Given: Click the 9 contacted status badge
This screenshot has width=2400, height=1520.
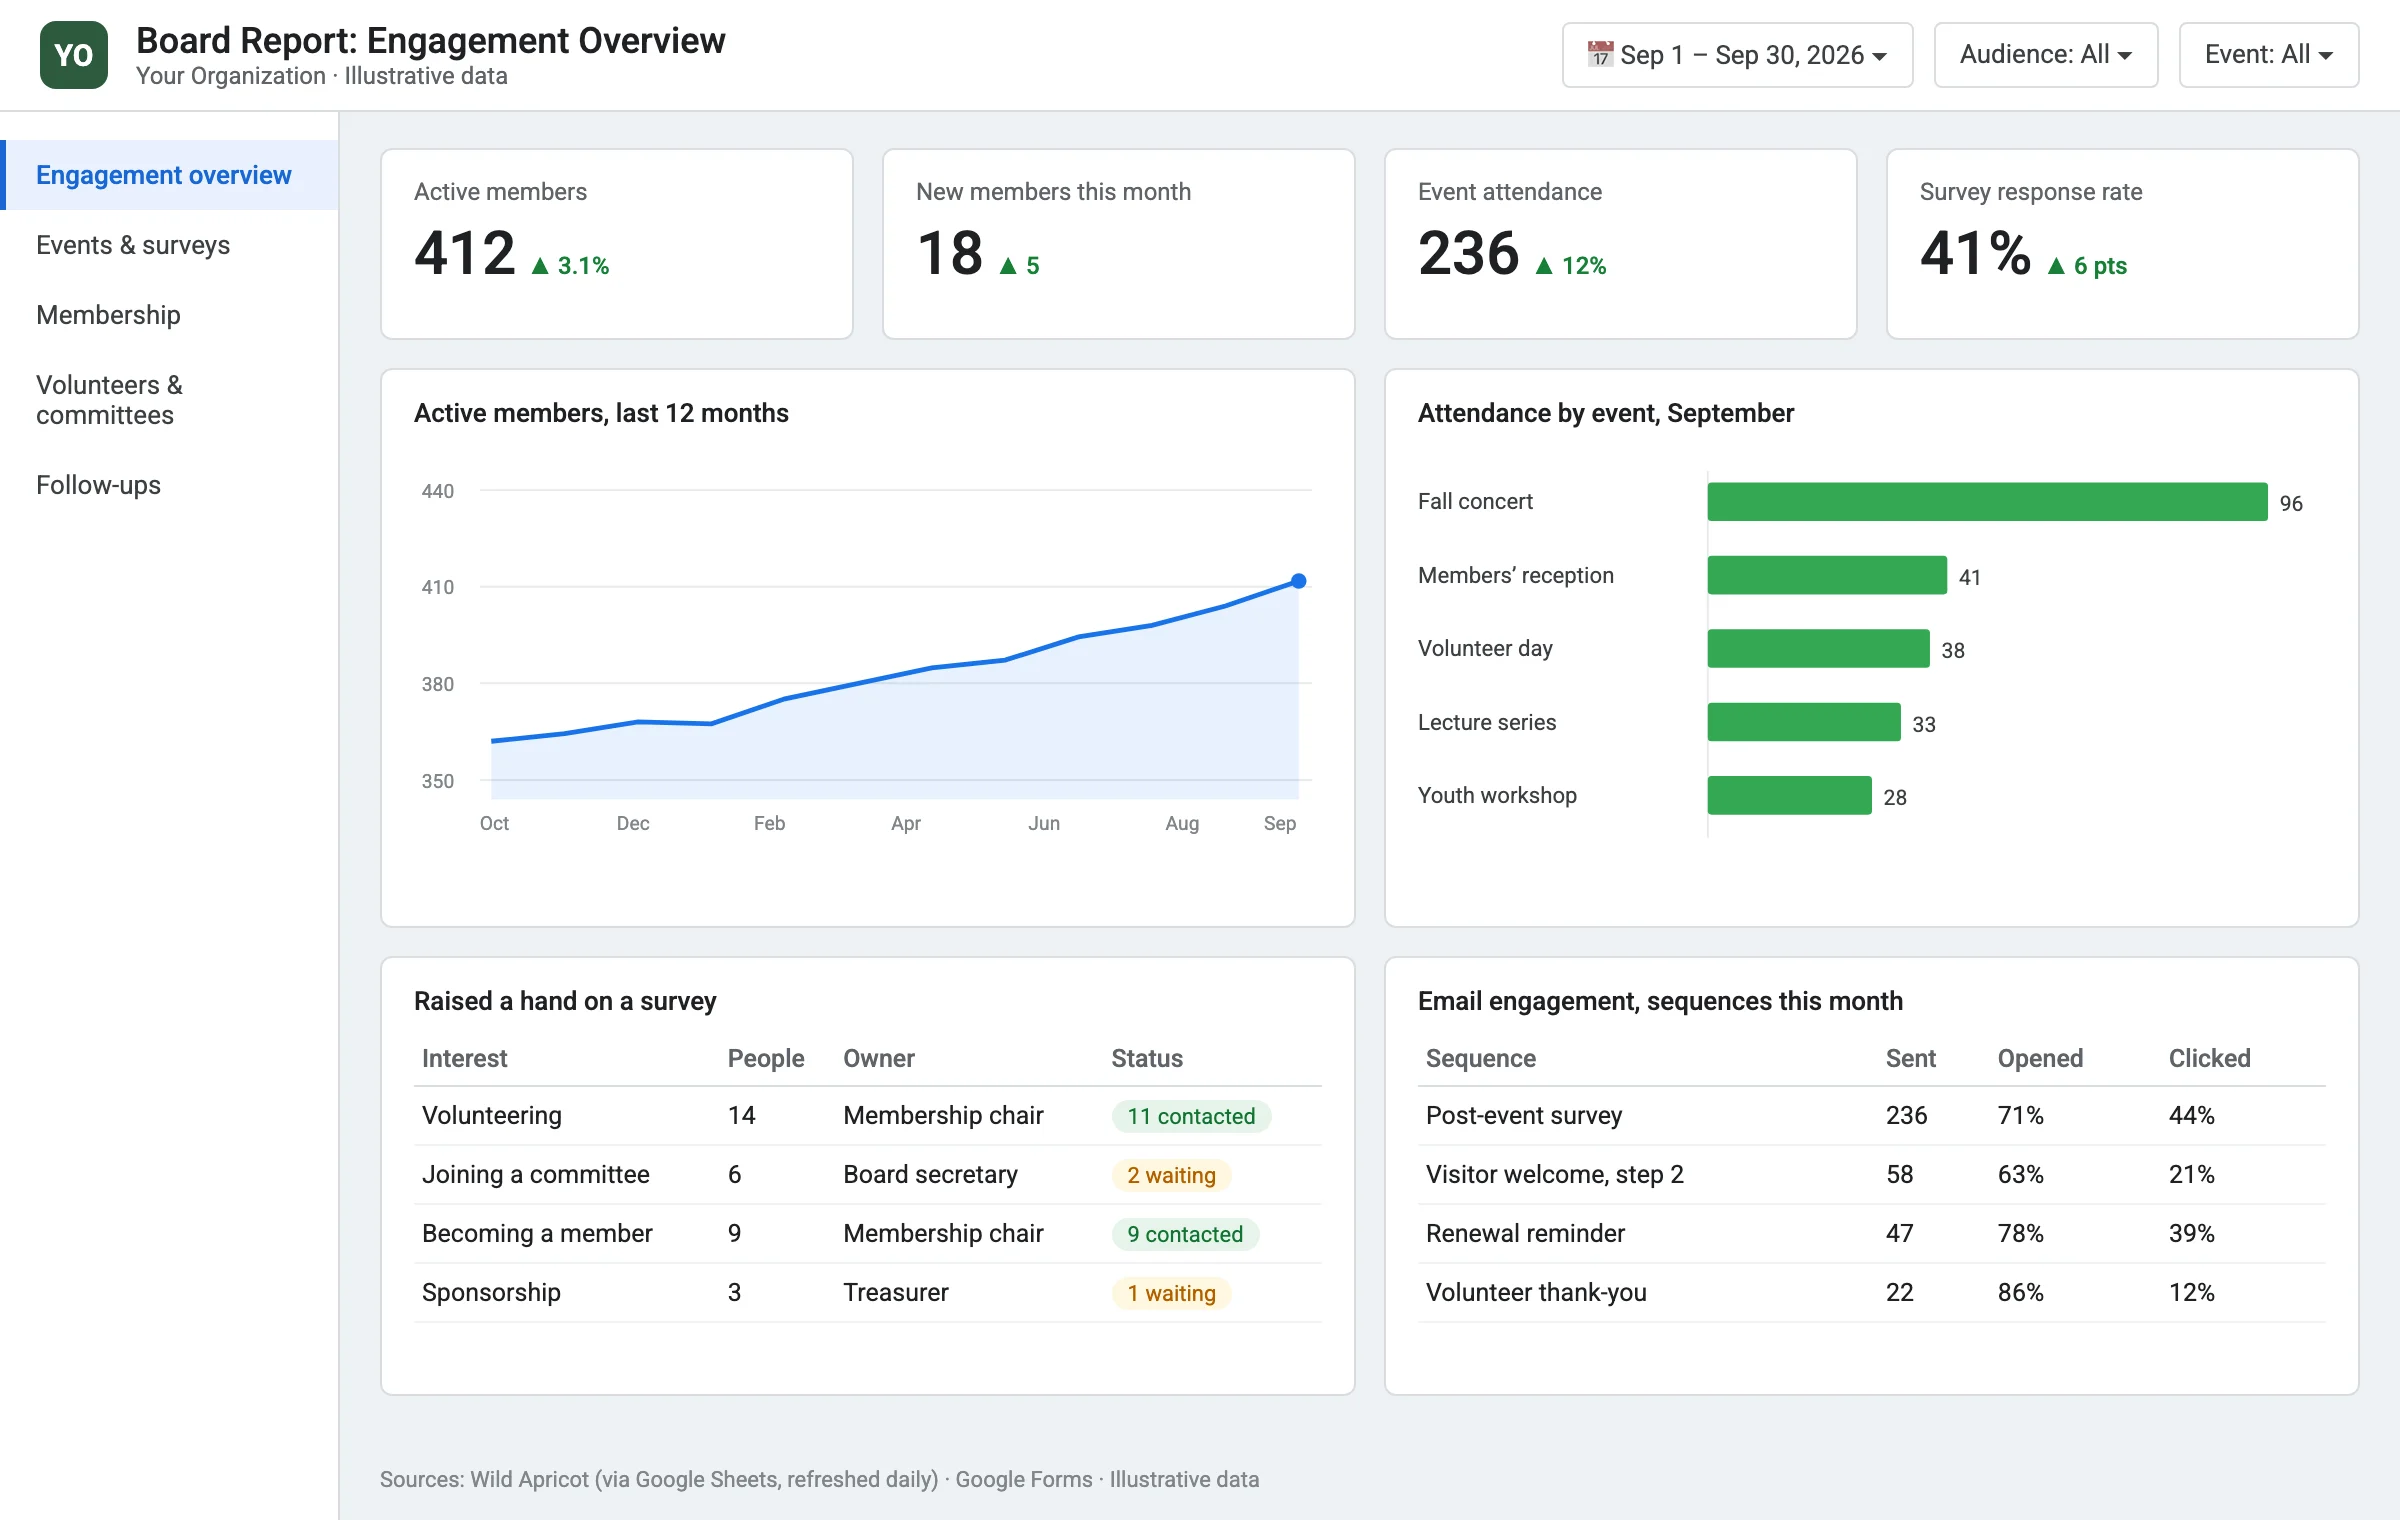Looking at the screenshot, I should click(x=1185, y=1234).
